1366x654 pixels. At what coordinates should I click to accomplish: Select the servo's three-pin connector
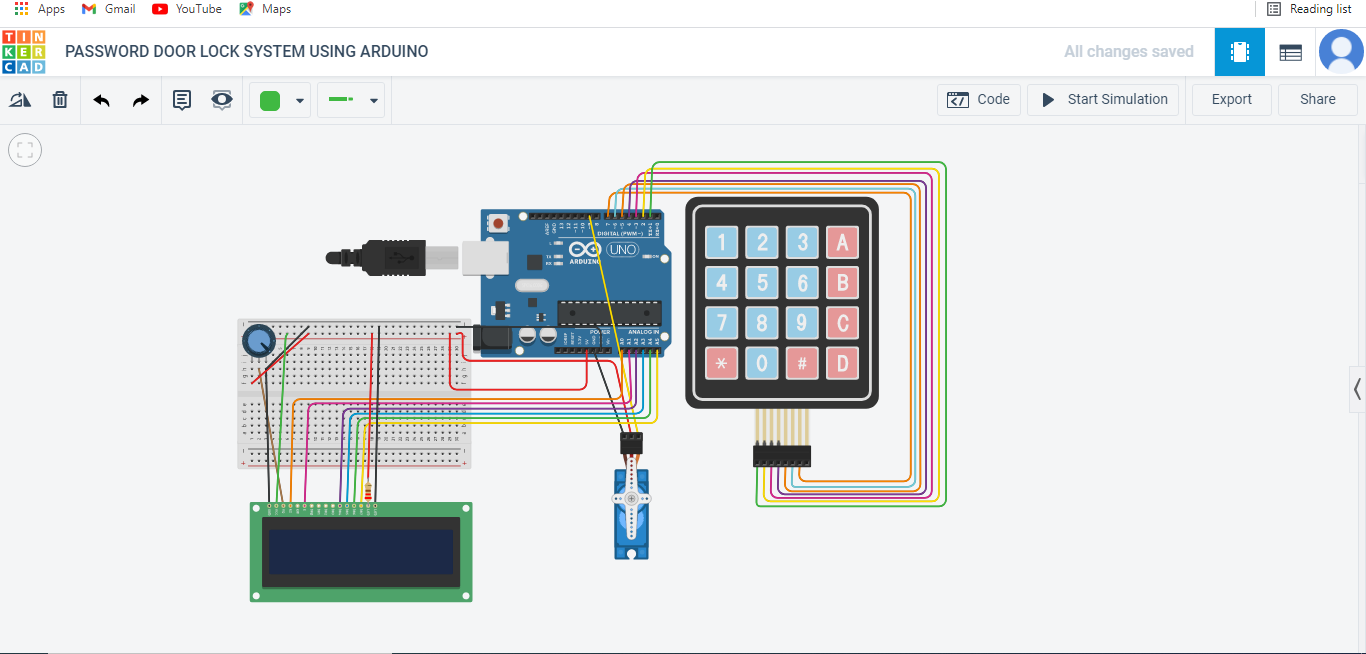click(631, 442)
